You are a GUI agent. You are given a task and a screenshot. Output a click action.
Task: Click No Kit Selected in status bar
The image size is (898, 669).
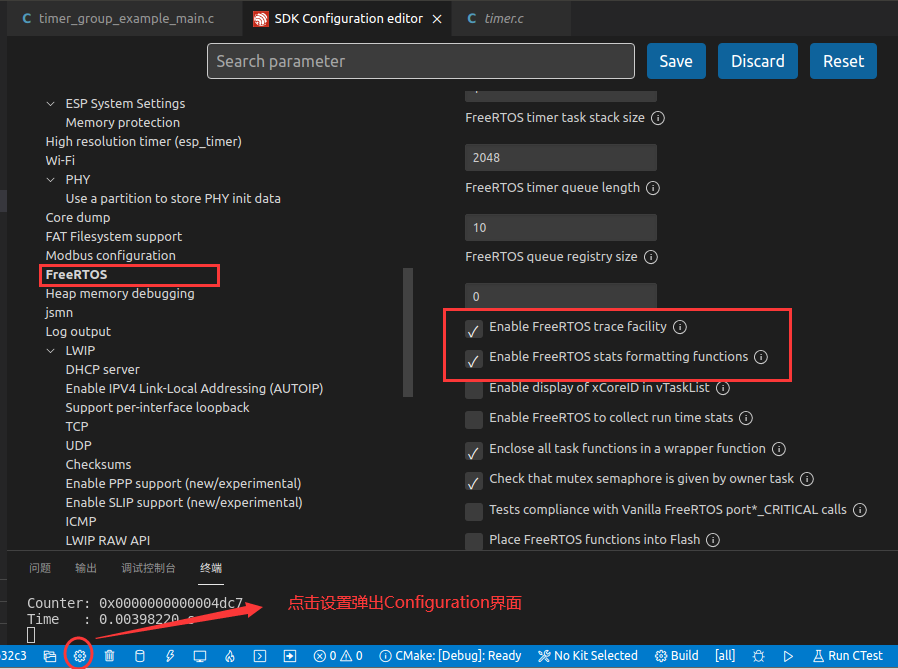[x=588, y=656]
